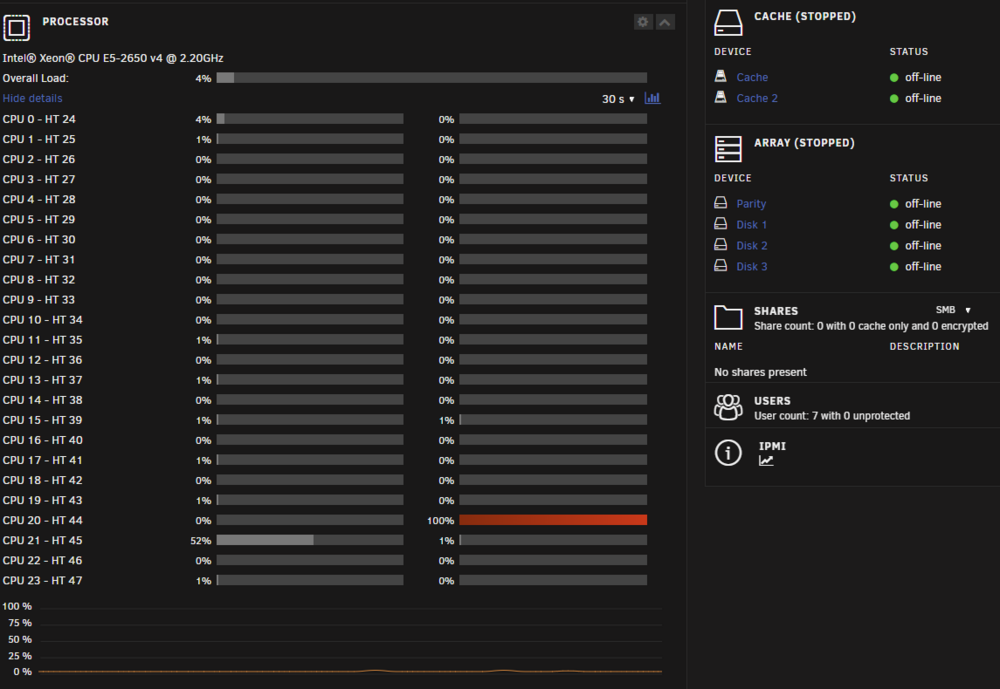The height and width of the screenshot is (689, 1000).
Task: Open the Cache device link
Action: tap(752, 77)
